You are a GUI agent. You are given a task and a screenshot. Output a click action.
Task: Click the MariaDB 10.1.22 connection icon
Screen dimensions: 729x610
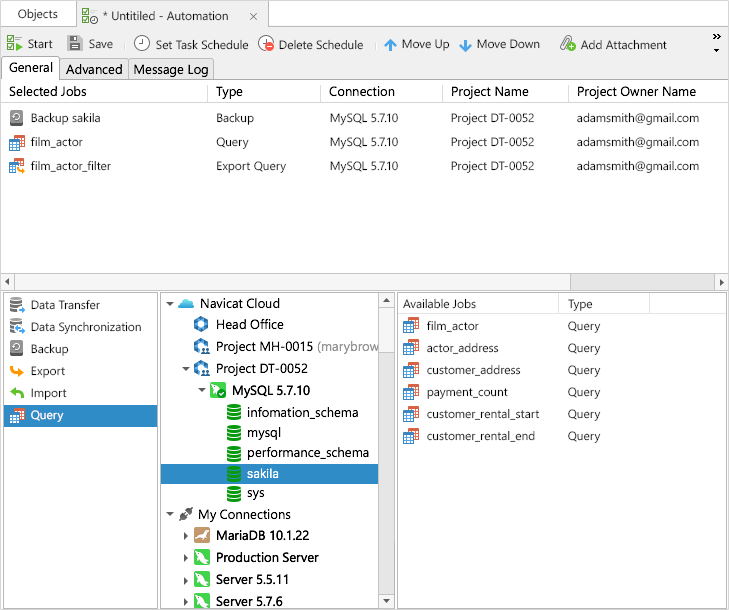click(x=201, y=535)
